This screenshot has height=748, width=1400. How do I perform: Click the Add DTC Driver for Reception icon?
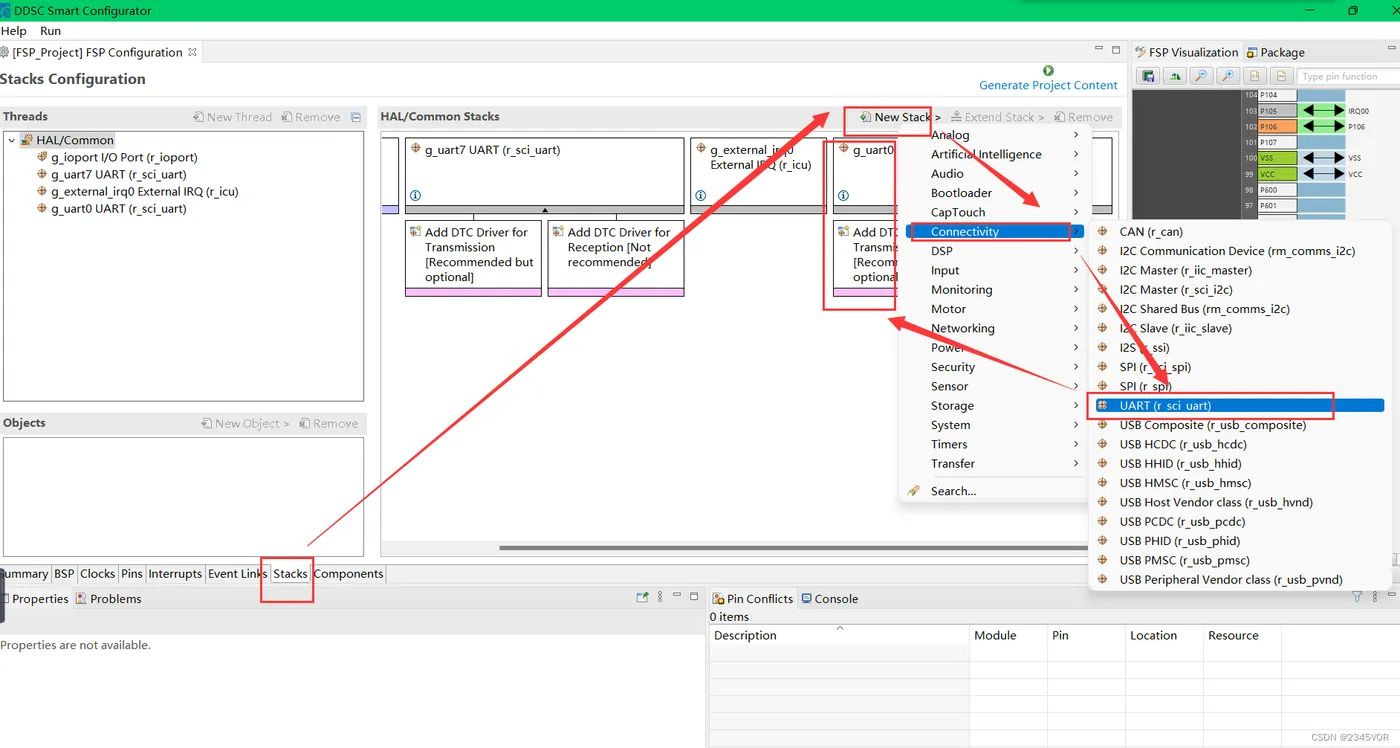pos(558,232)
